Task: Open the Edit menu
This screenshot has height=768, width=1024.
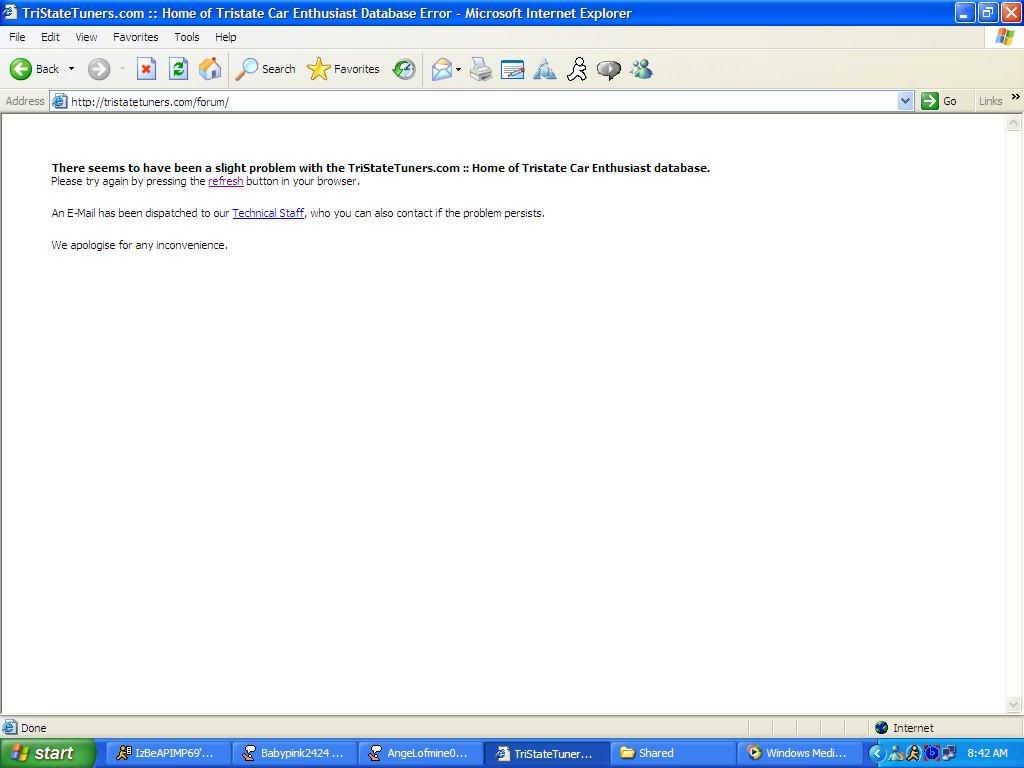Action: (50, 37)
